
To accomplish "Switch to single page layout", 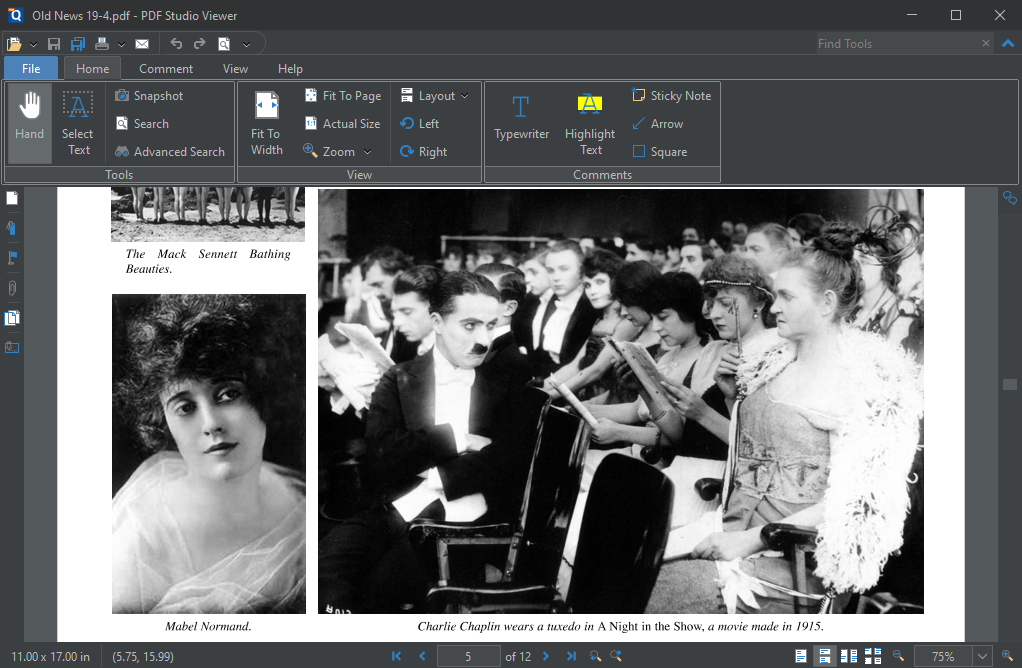I will [801, 656].
